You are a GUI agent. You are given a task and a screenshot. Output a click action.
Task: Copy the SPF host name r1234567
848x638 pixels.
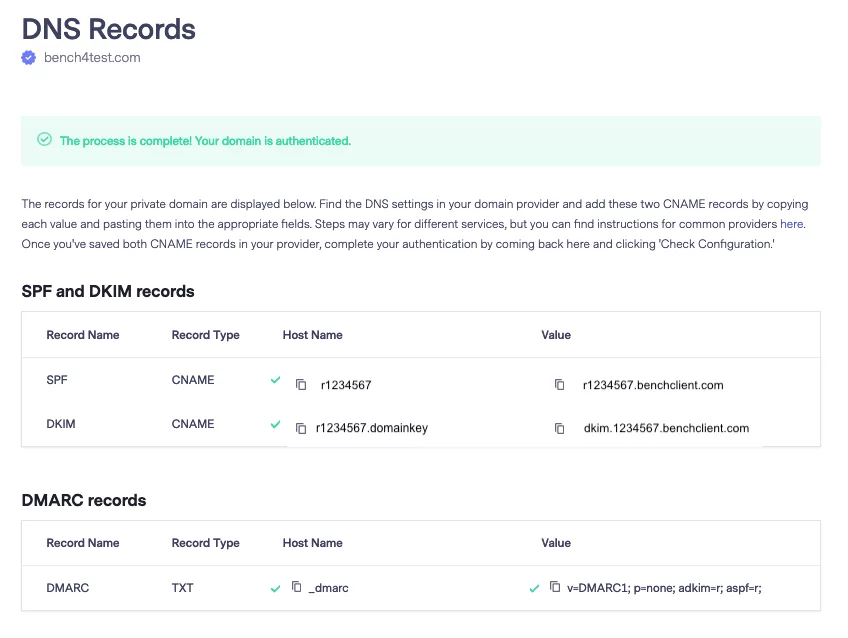click(x=300, y=385)
